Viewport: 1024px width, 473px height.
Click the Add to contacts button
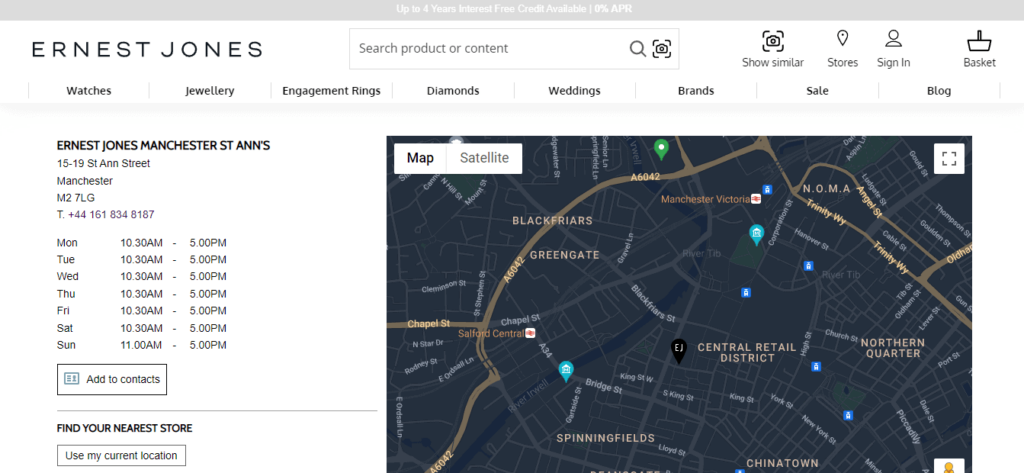tap(112, 380)
